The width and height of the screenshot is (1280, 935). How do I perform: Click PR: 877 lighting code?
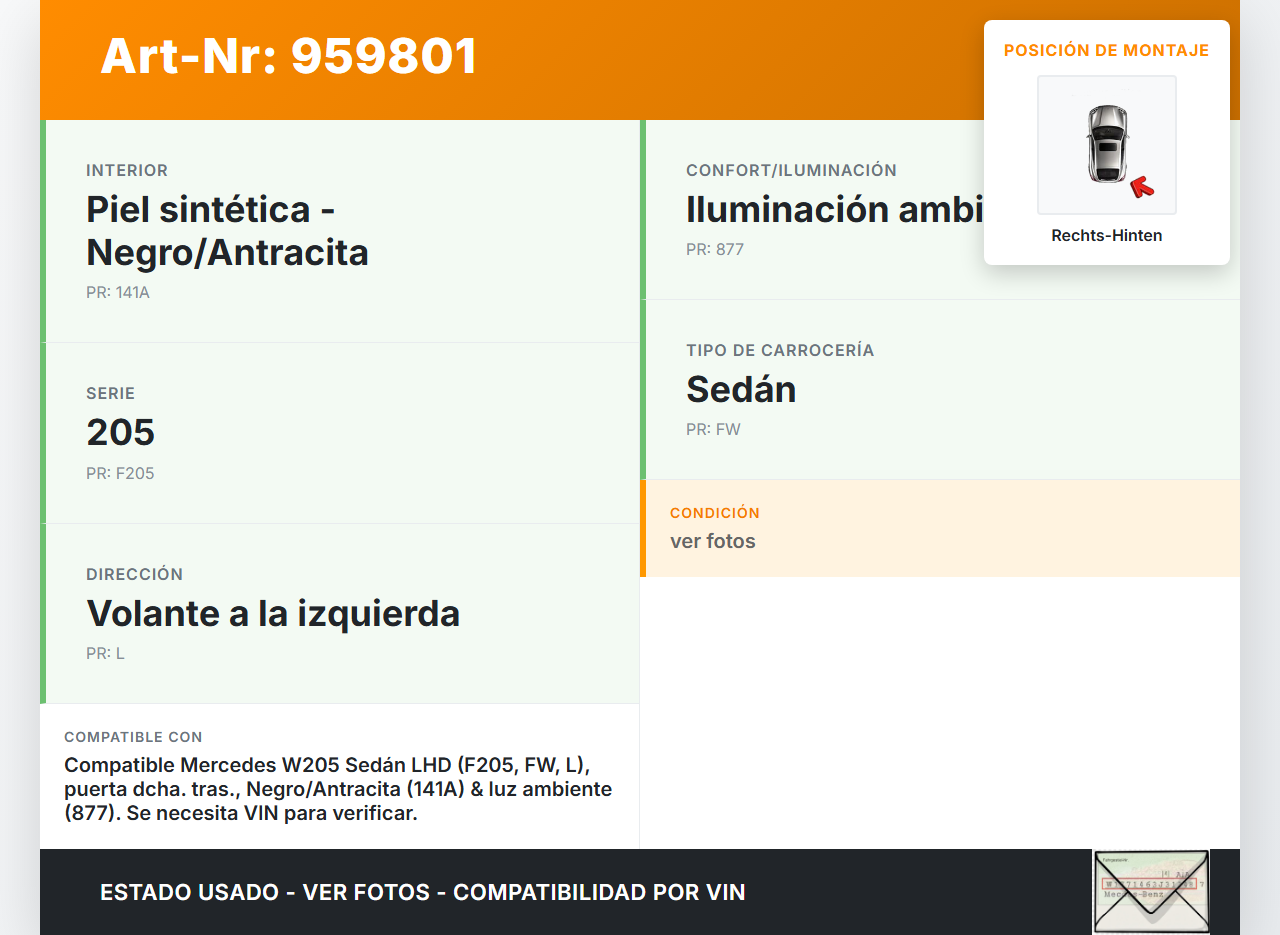click(715, 250)
